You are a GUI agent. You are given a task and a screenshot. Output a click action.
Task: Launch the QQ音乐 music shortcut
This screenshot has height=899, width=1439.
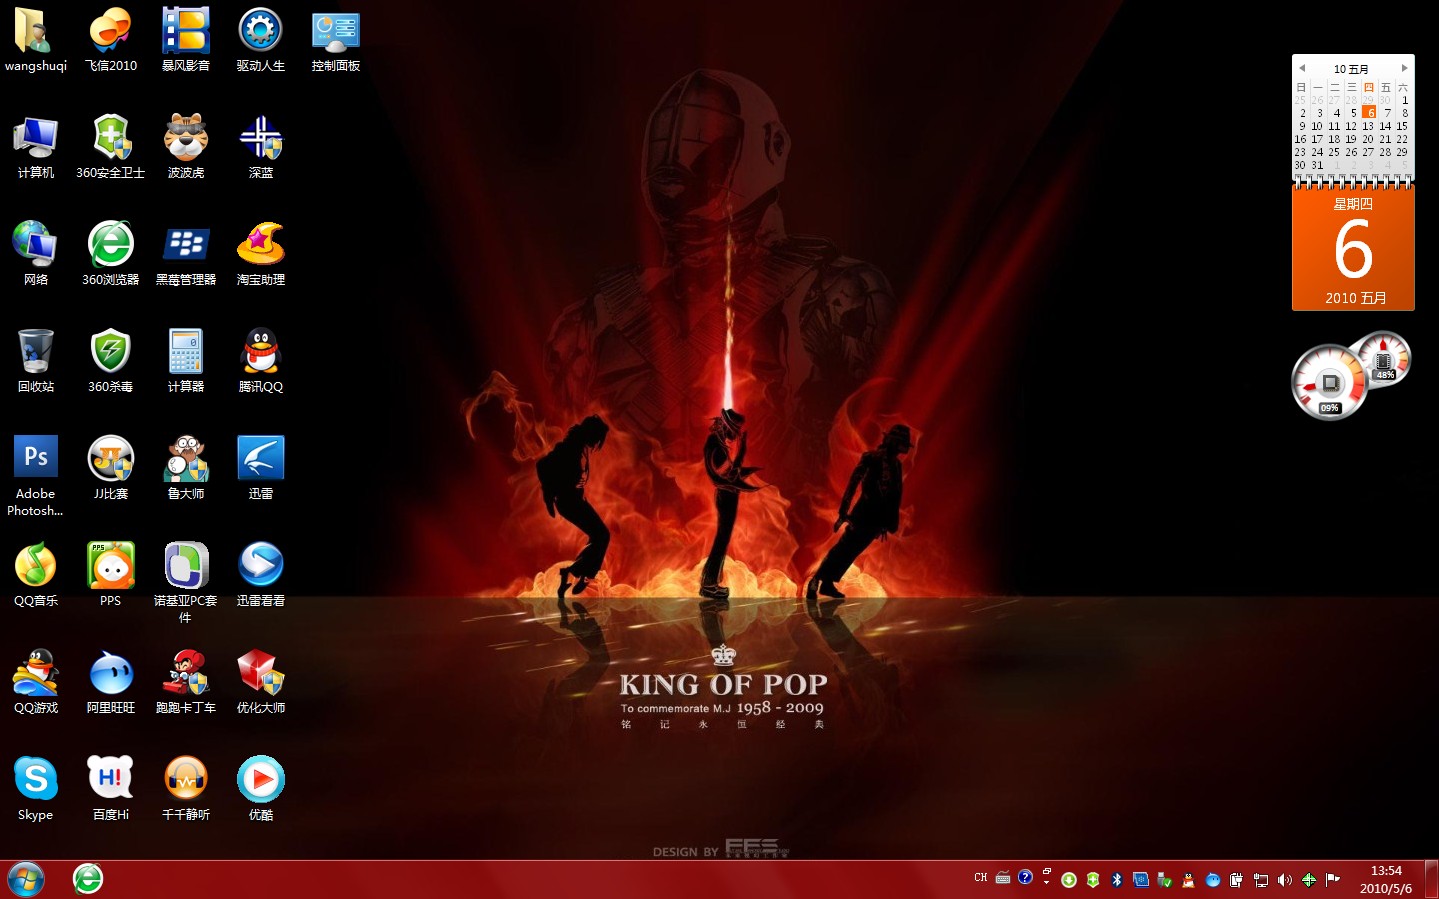[x=36, y=575]
